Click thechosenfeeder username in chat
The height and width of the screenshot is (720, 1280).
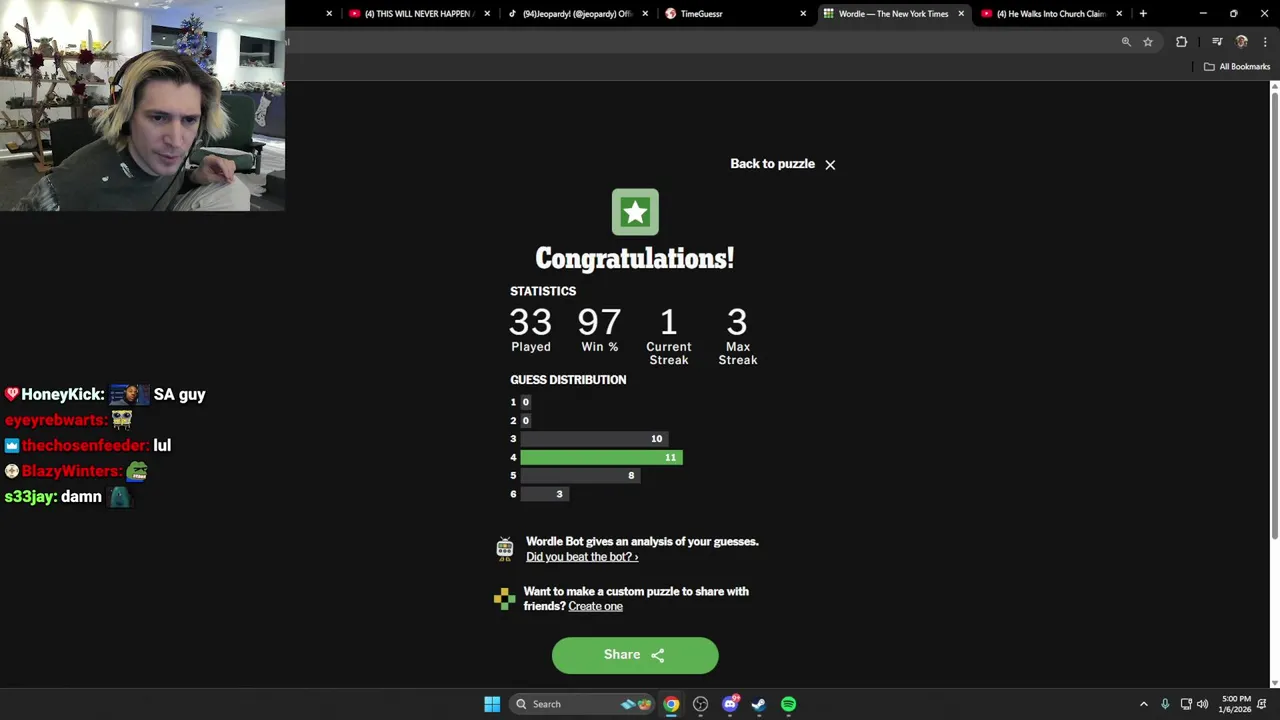tap(85, 446)
